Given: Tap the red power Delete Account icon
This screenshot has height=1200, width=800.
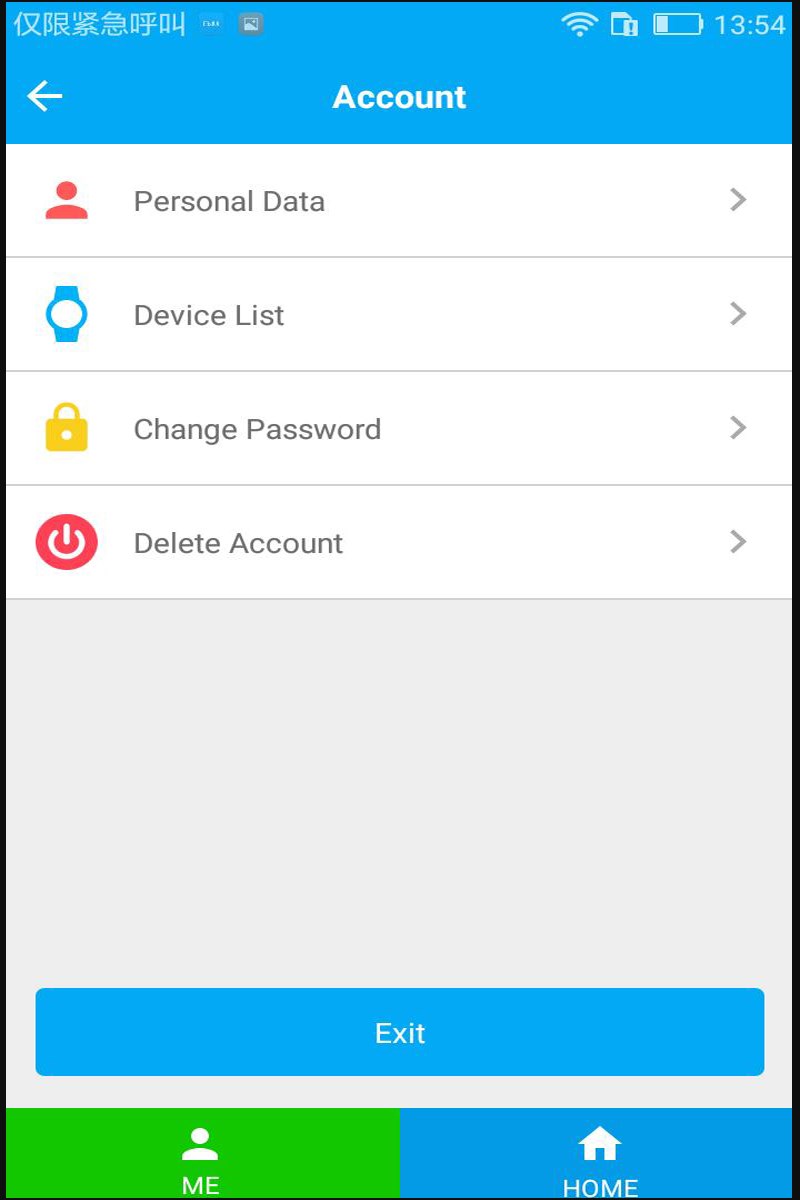Looking at the screenshot, I should 67,543.
